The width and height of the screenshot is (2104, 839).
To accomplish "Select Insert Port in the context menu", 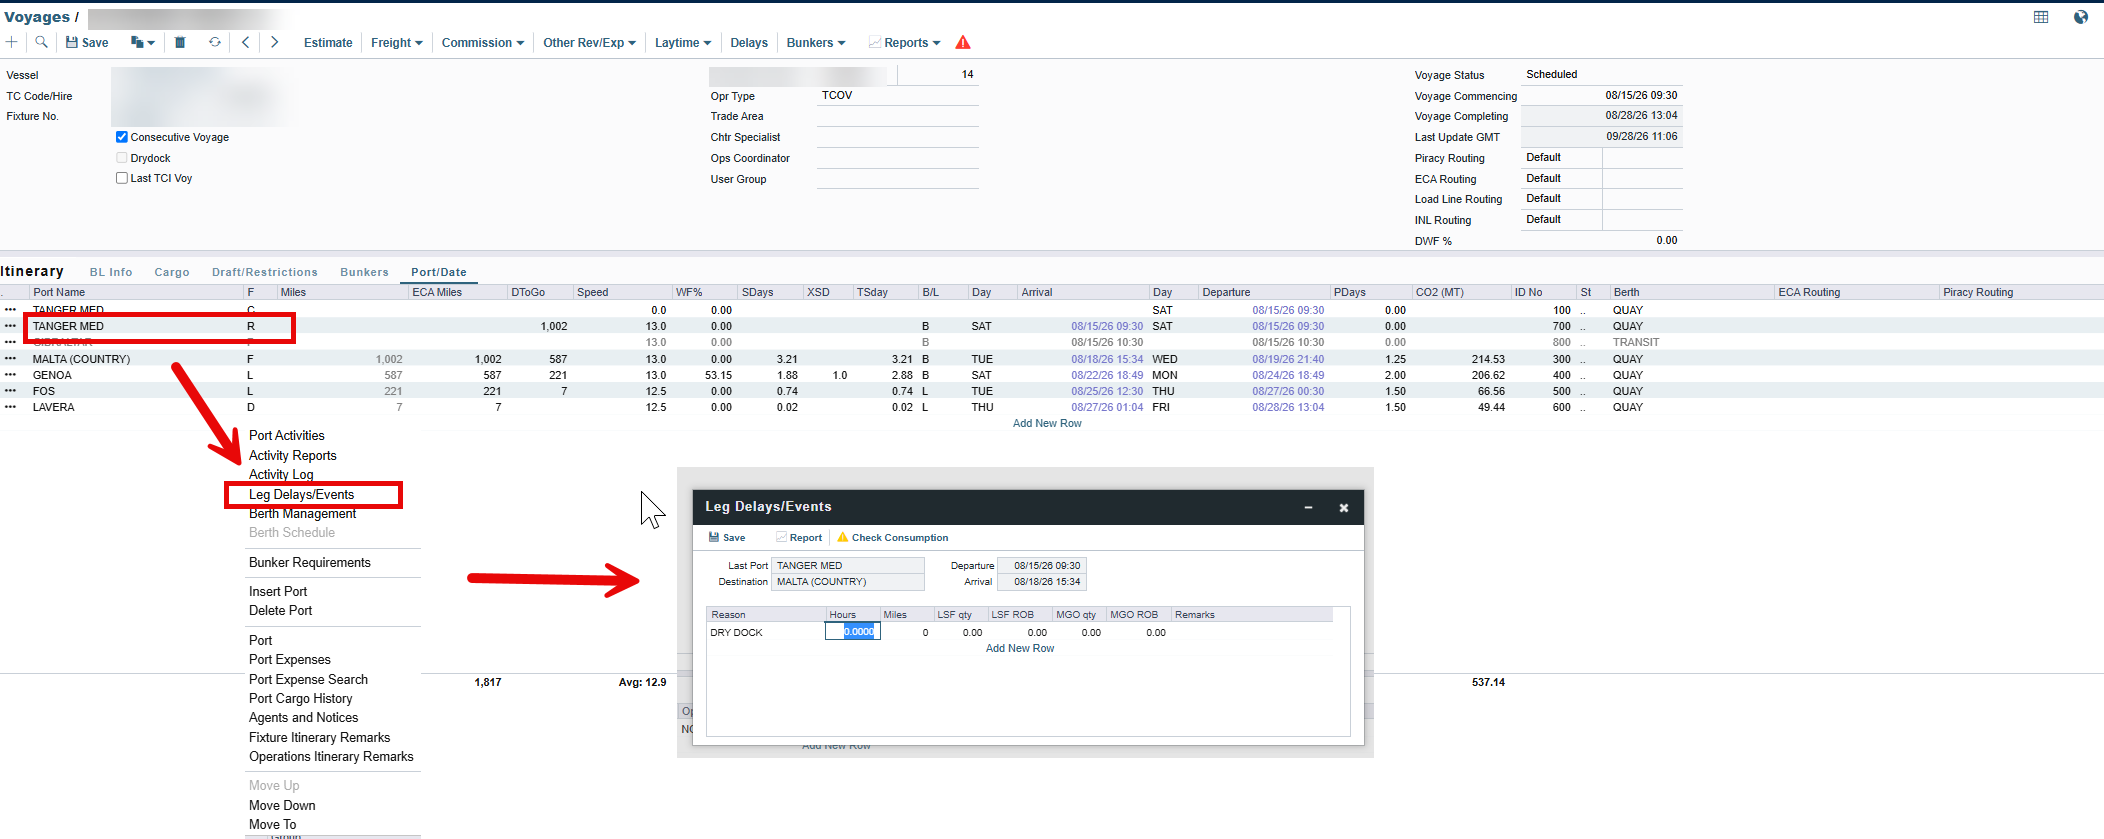I will click(278, 591).
